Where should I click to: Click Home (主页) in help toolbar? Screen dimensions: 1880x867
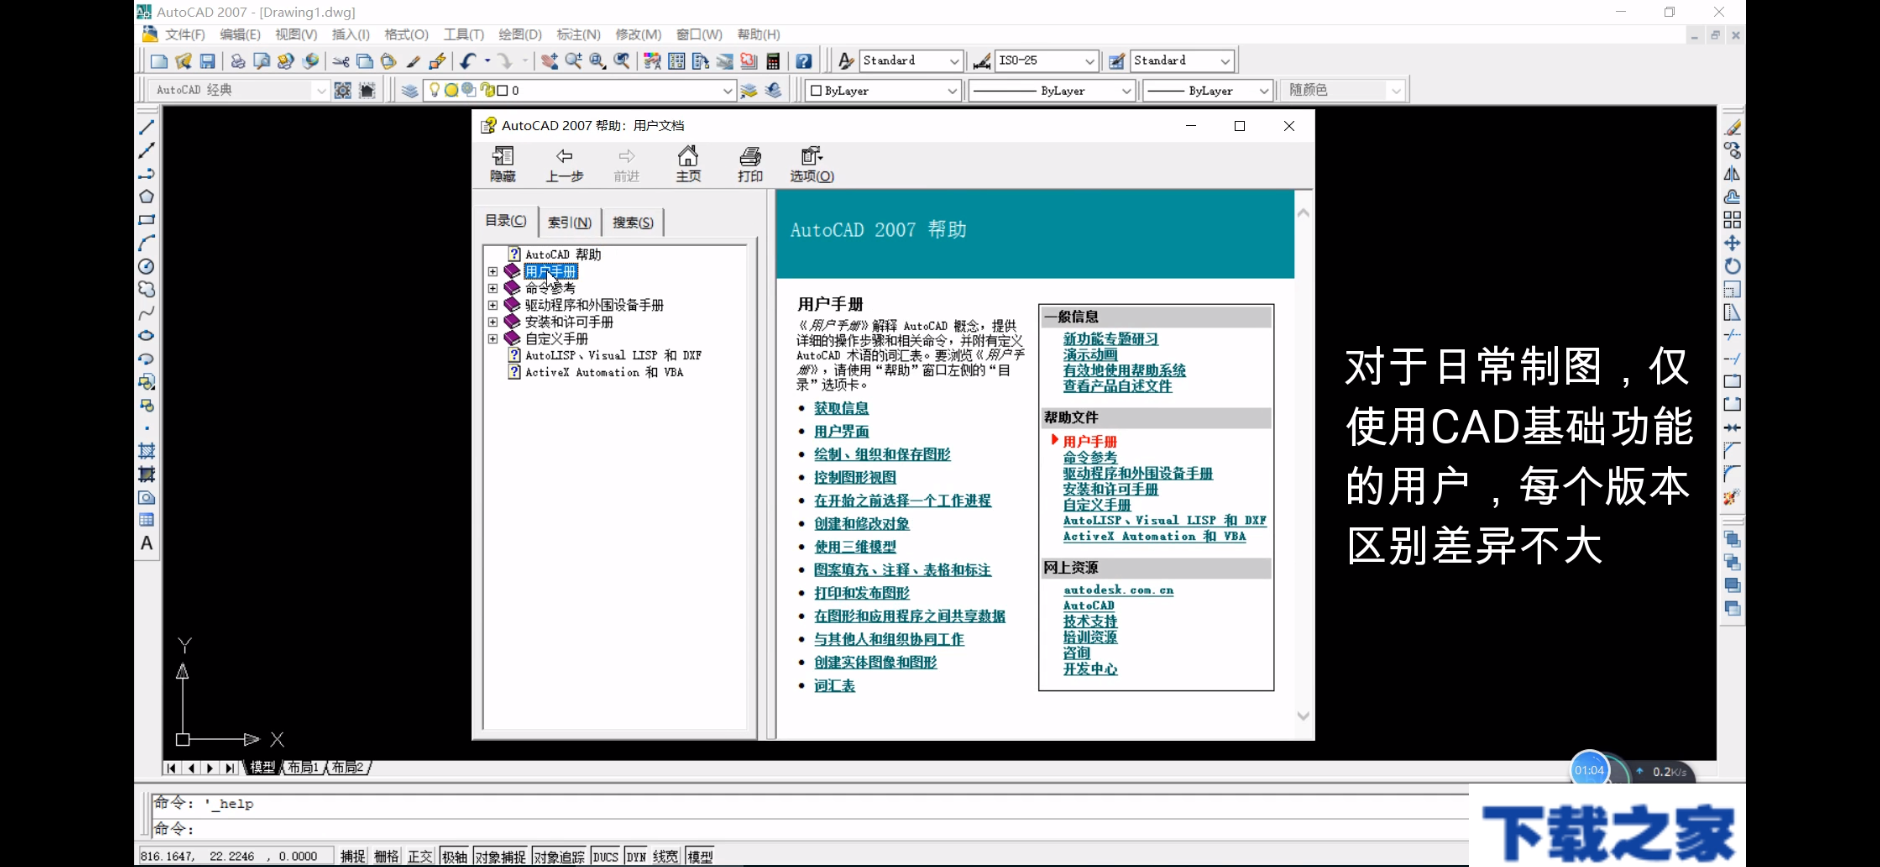(x=688, y=164)
